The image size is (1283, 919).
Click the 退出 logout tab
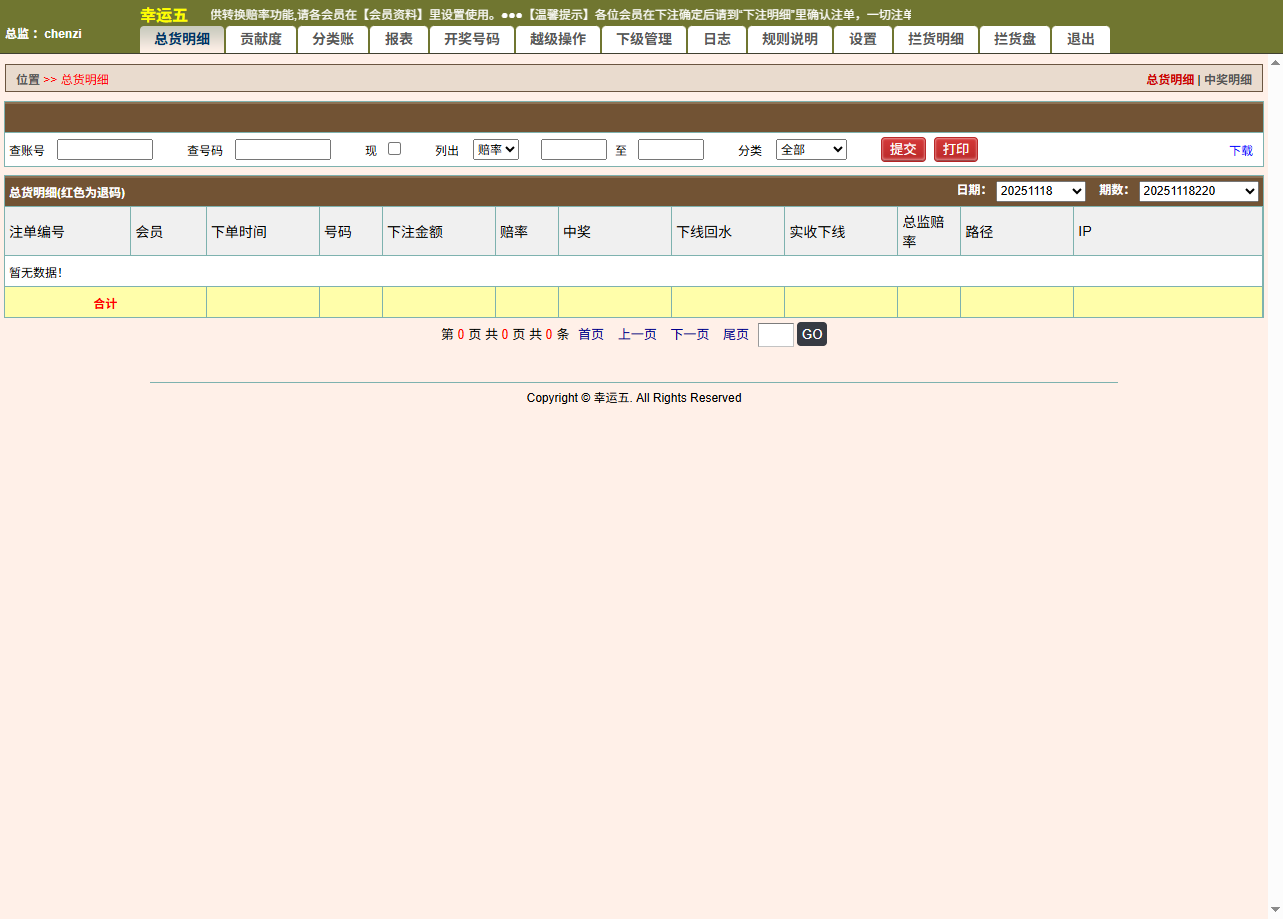pos(1081,39)
